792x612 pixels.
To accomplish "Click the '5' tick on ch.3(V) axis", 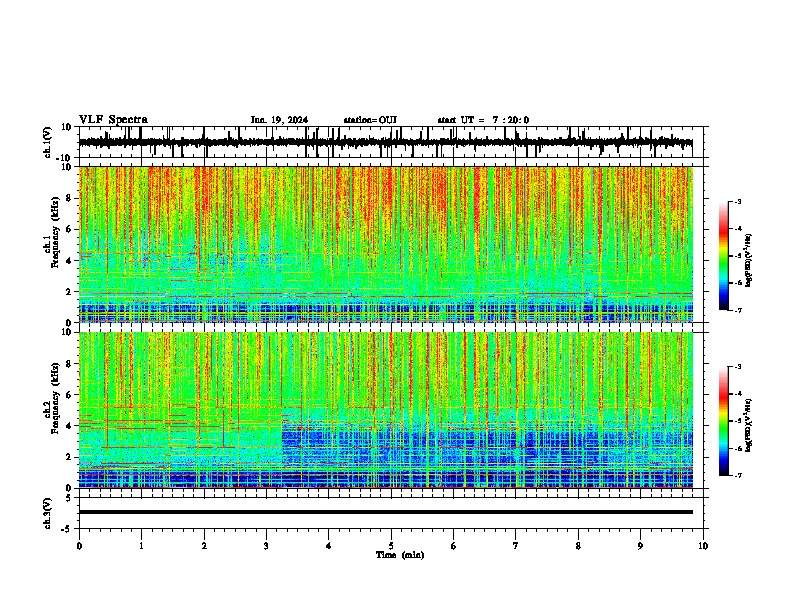I will click(69, 498).
